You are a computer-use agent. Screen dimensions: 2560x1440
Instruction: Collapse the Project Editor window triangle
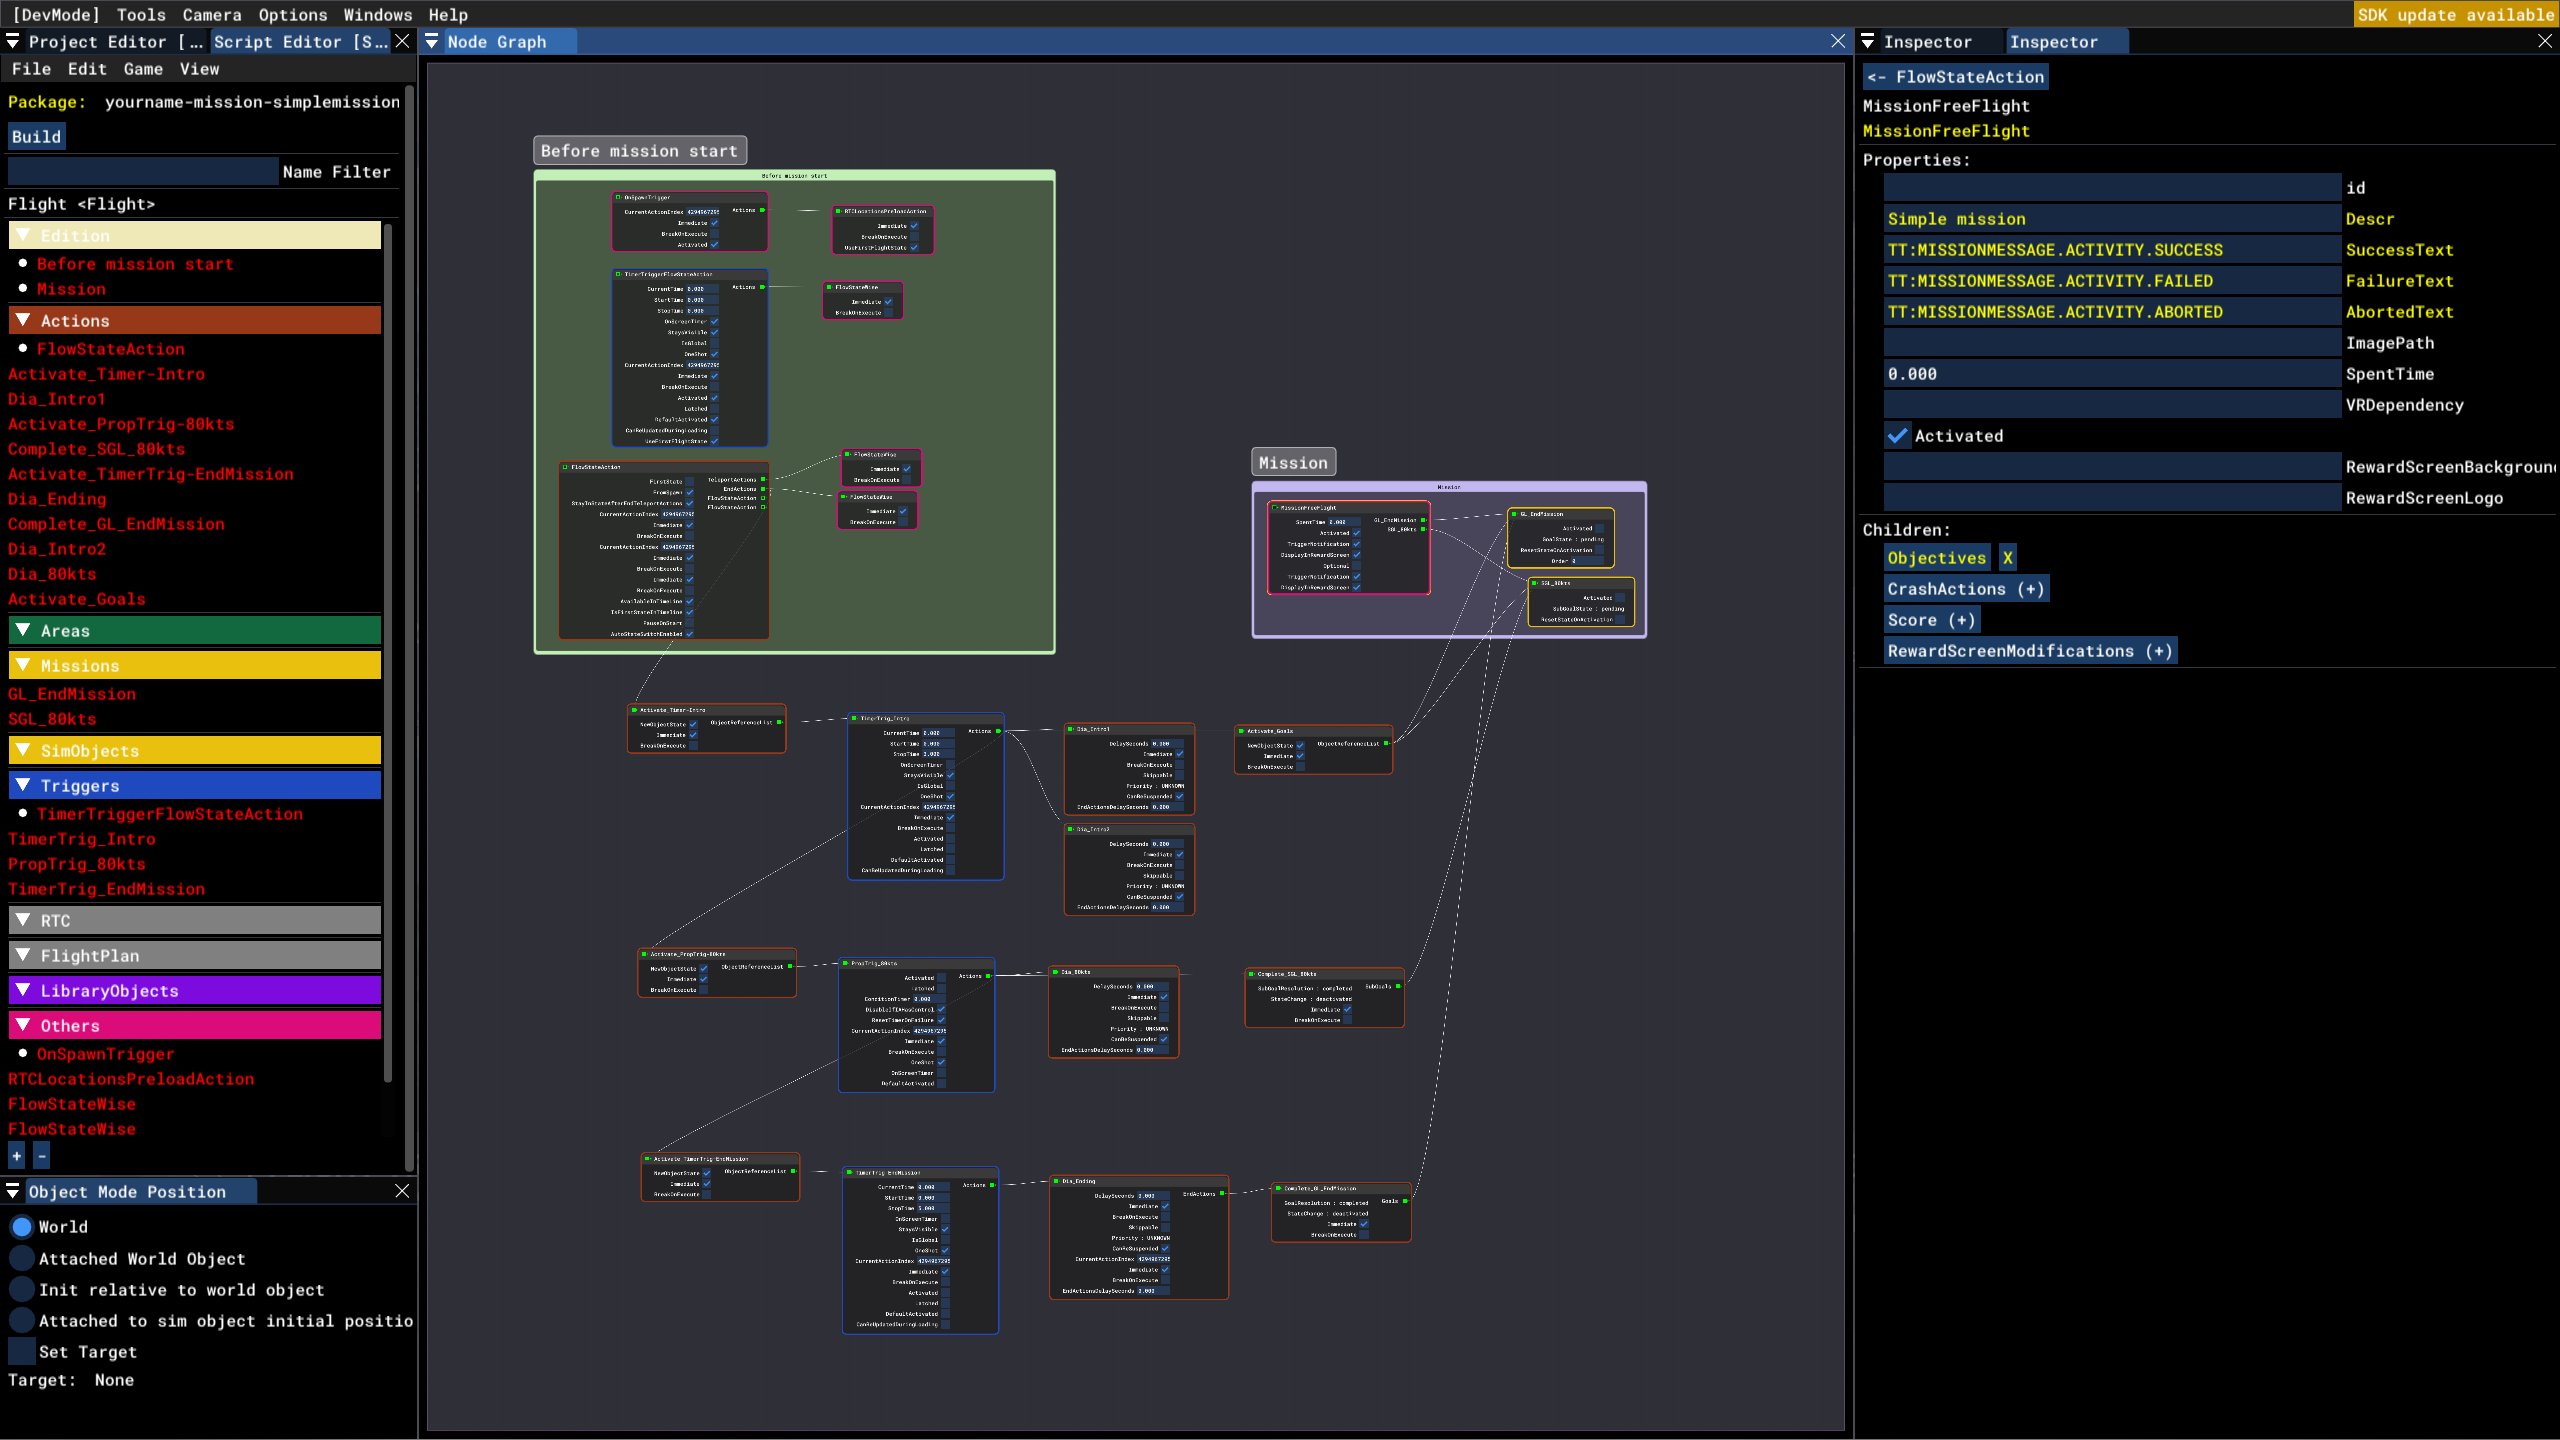[13, 41]
